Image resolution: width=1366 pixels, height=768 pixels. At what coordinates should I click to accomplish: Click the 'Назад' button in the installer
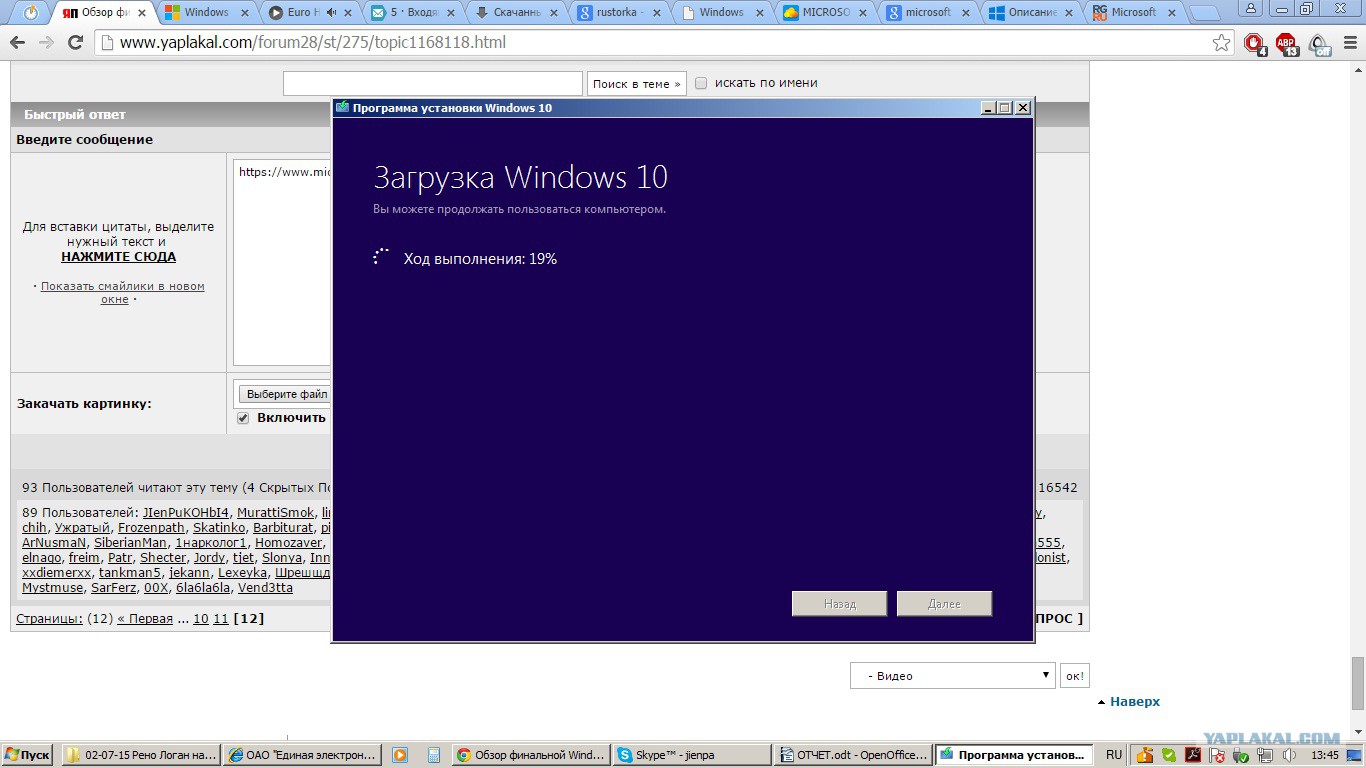pos(839,603)
